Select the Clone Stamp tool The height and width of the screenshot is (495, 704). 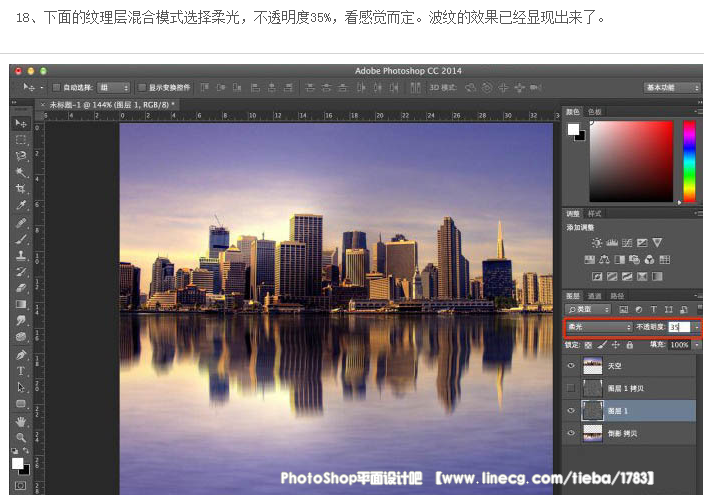pos(21,255)
